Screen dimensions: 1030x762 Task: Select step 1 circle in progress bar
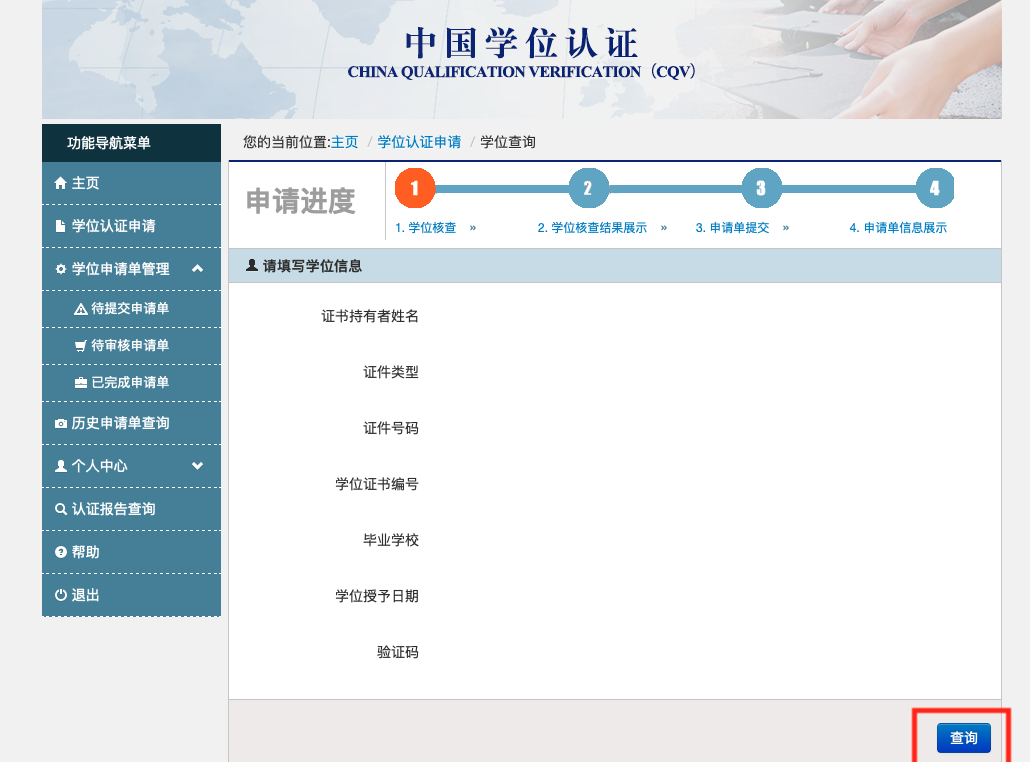[x=415, y=188]
